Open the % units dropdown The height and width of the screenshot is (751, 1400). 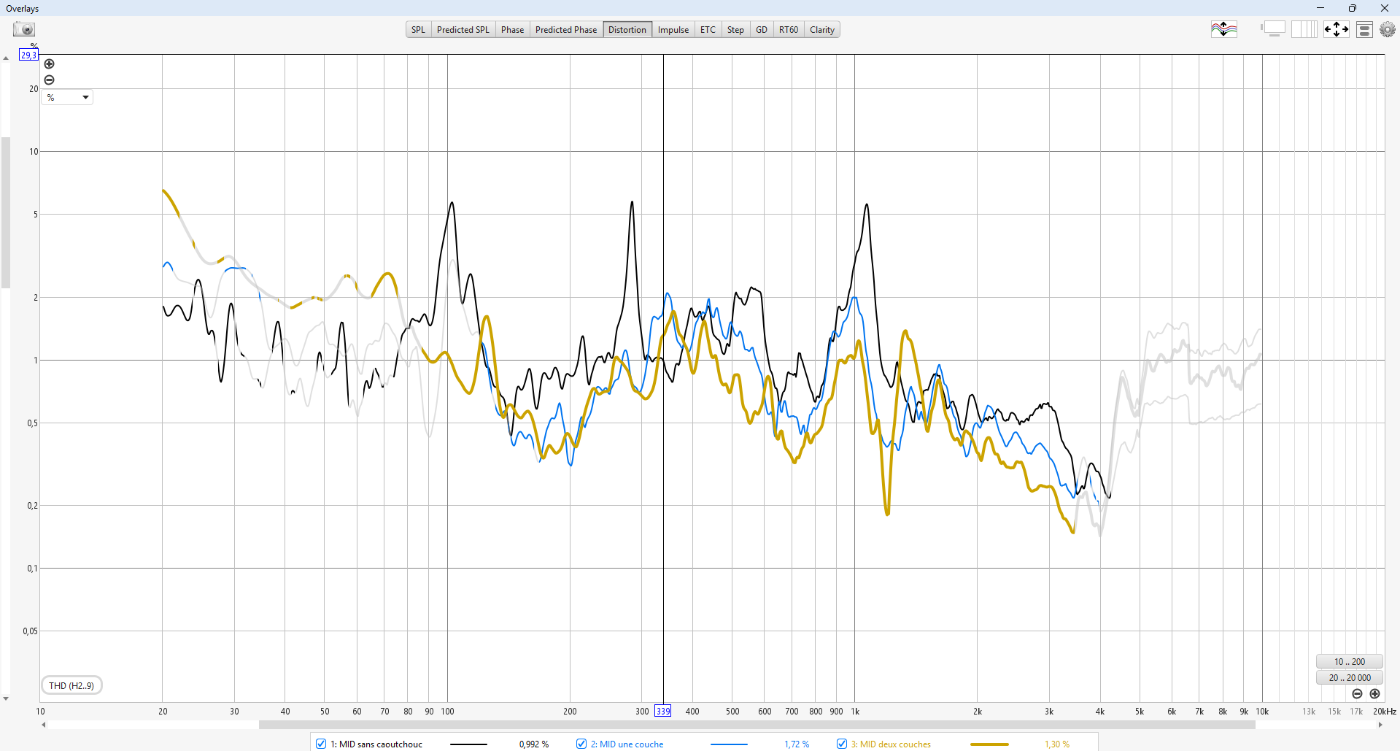coord(67,98)
